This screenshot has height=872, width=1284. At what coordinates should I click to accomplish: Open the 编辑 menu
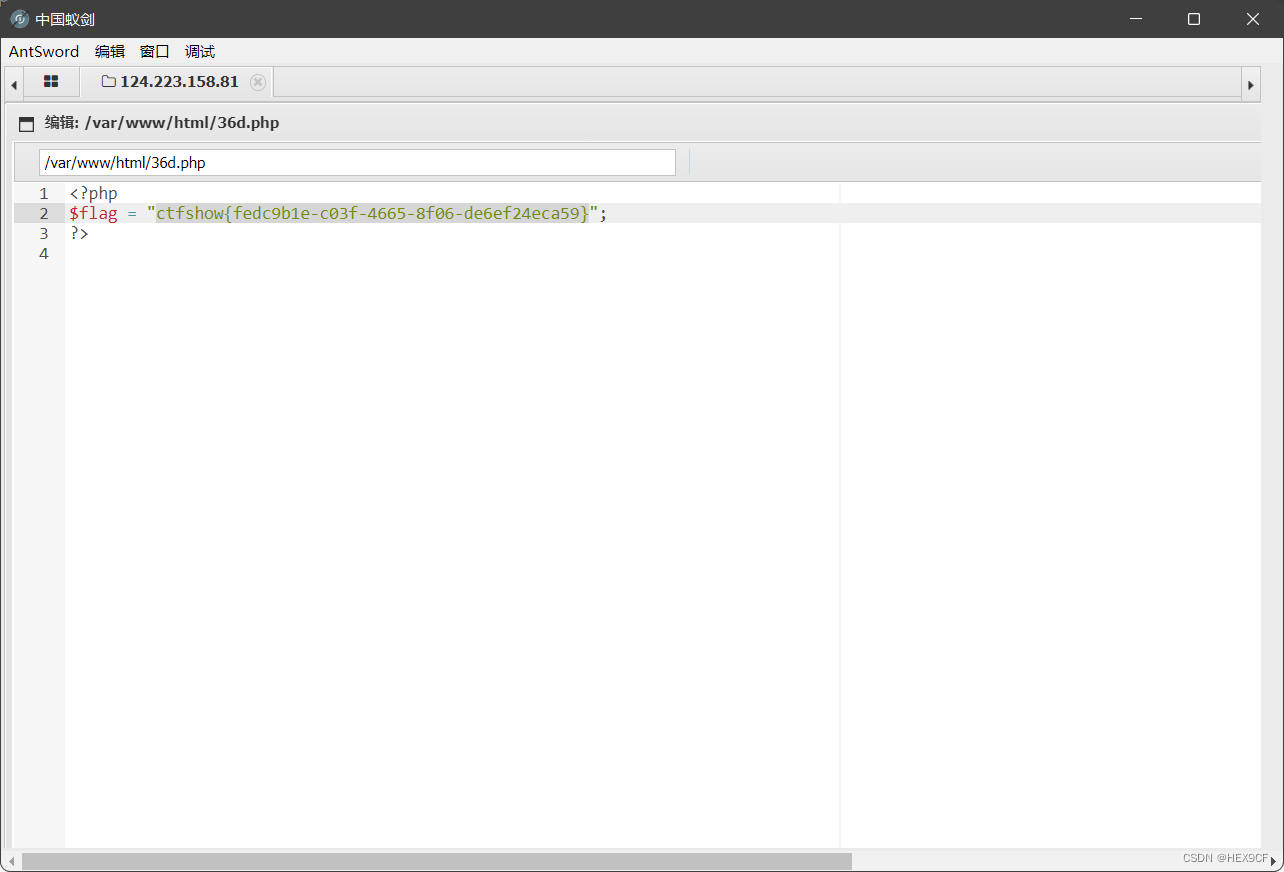[110, 52]
